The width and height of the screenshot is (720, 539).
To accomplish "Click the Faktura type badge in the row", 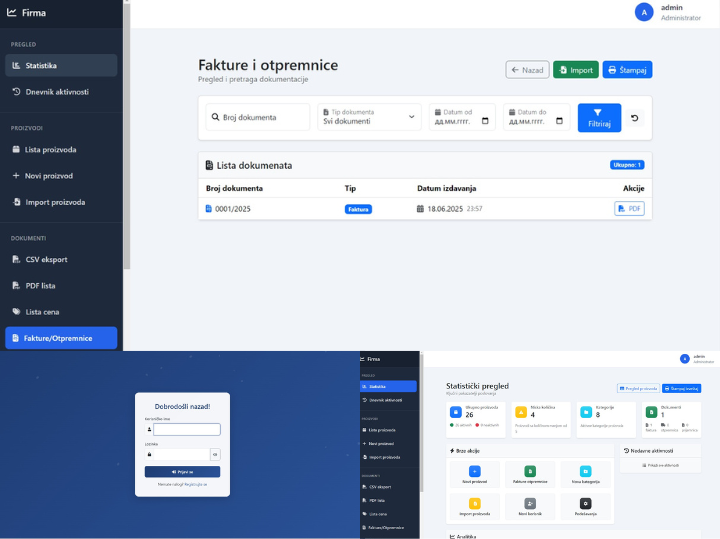I will [x=358, y=209].
